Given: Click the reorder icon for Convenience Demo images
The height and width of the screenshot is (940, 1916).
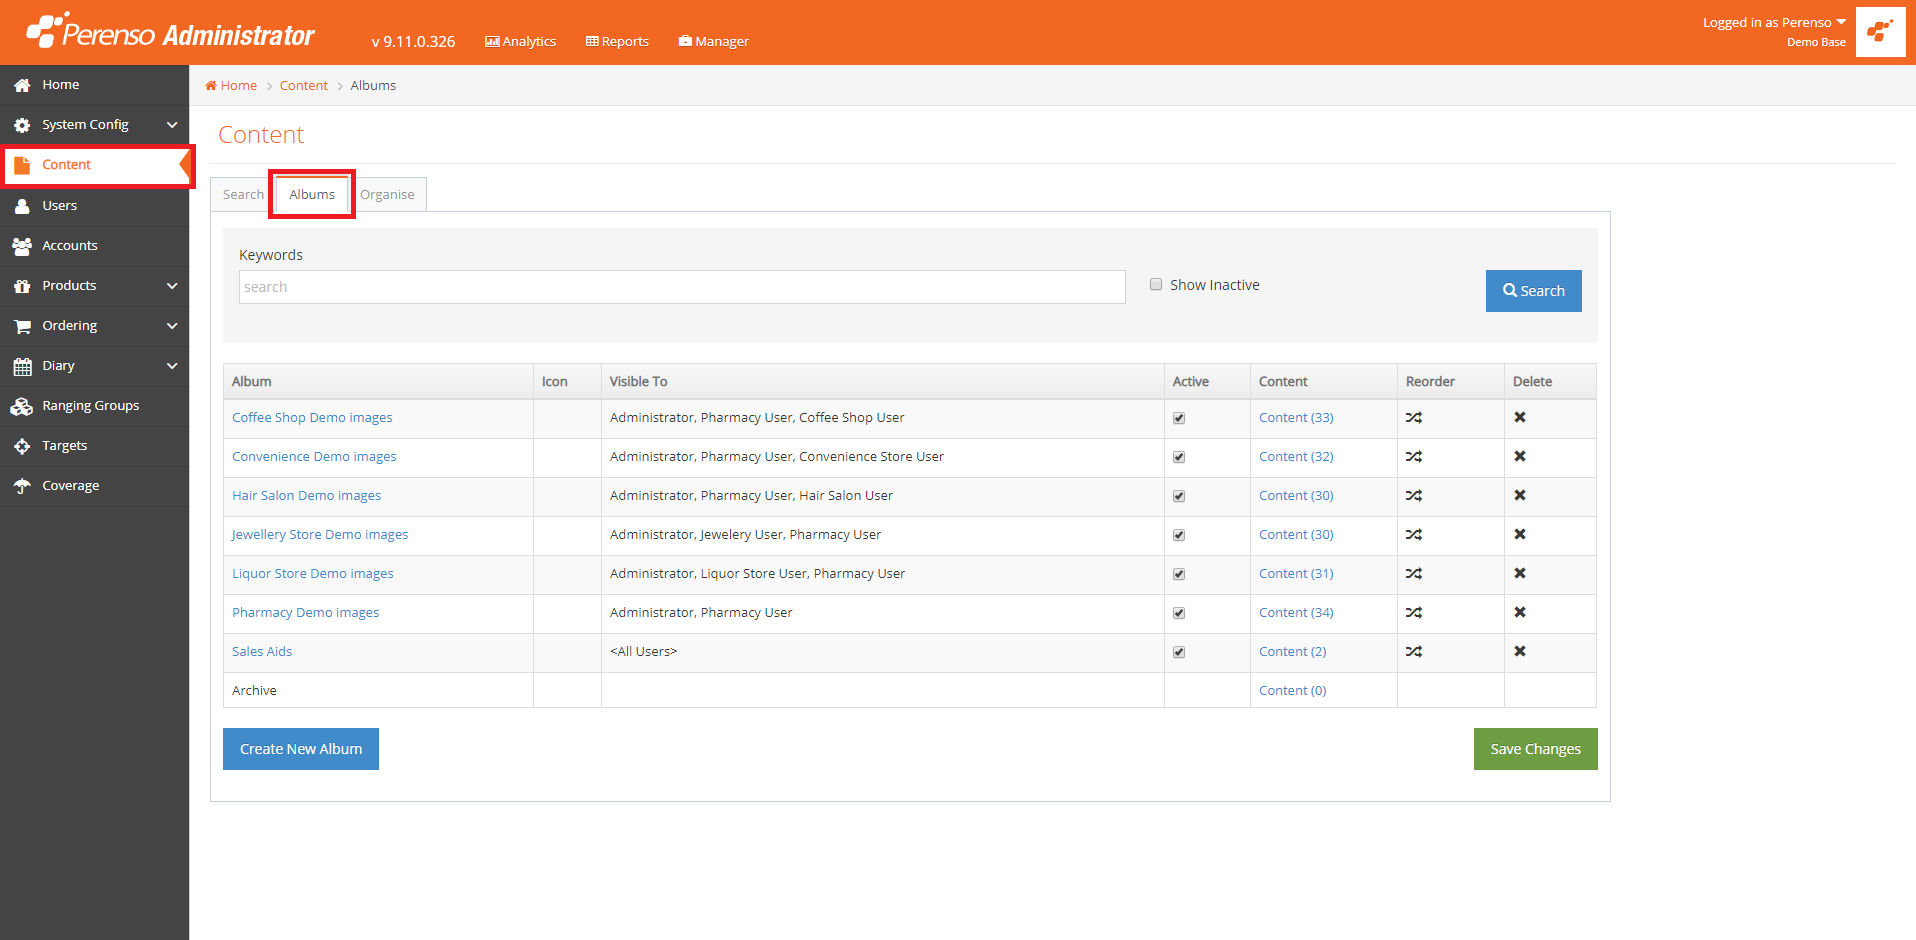Looking at the screenshot, I should 1413,457.
